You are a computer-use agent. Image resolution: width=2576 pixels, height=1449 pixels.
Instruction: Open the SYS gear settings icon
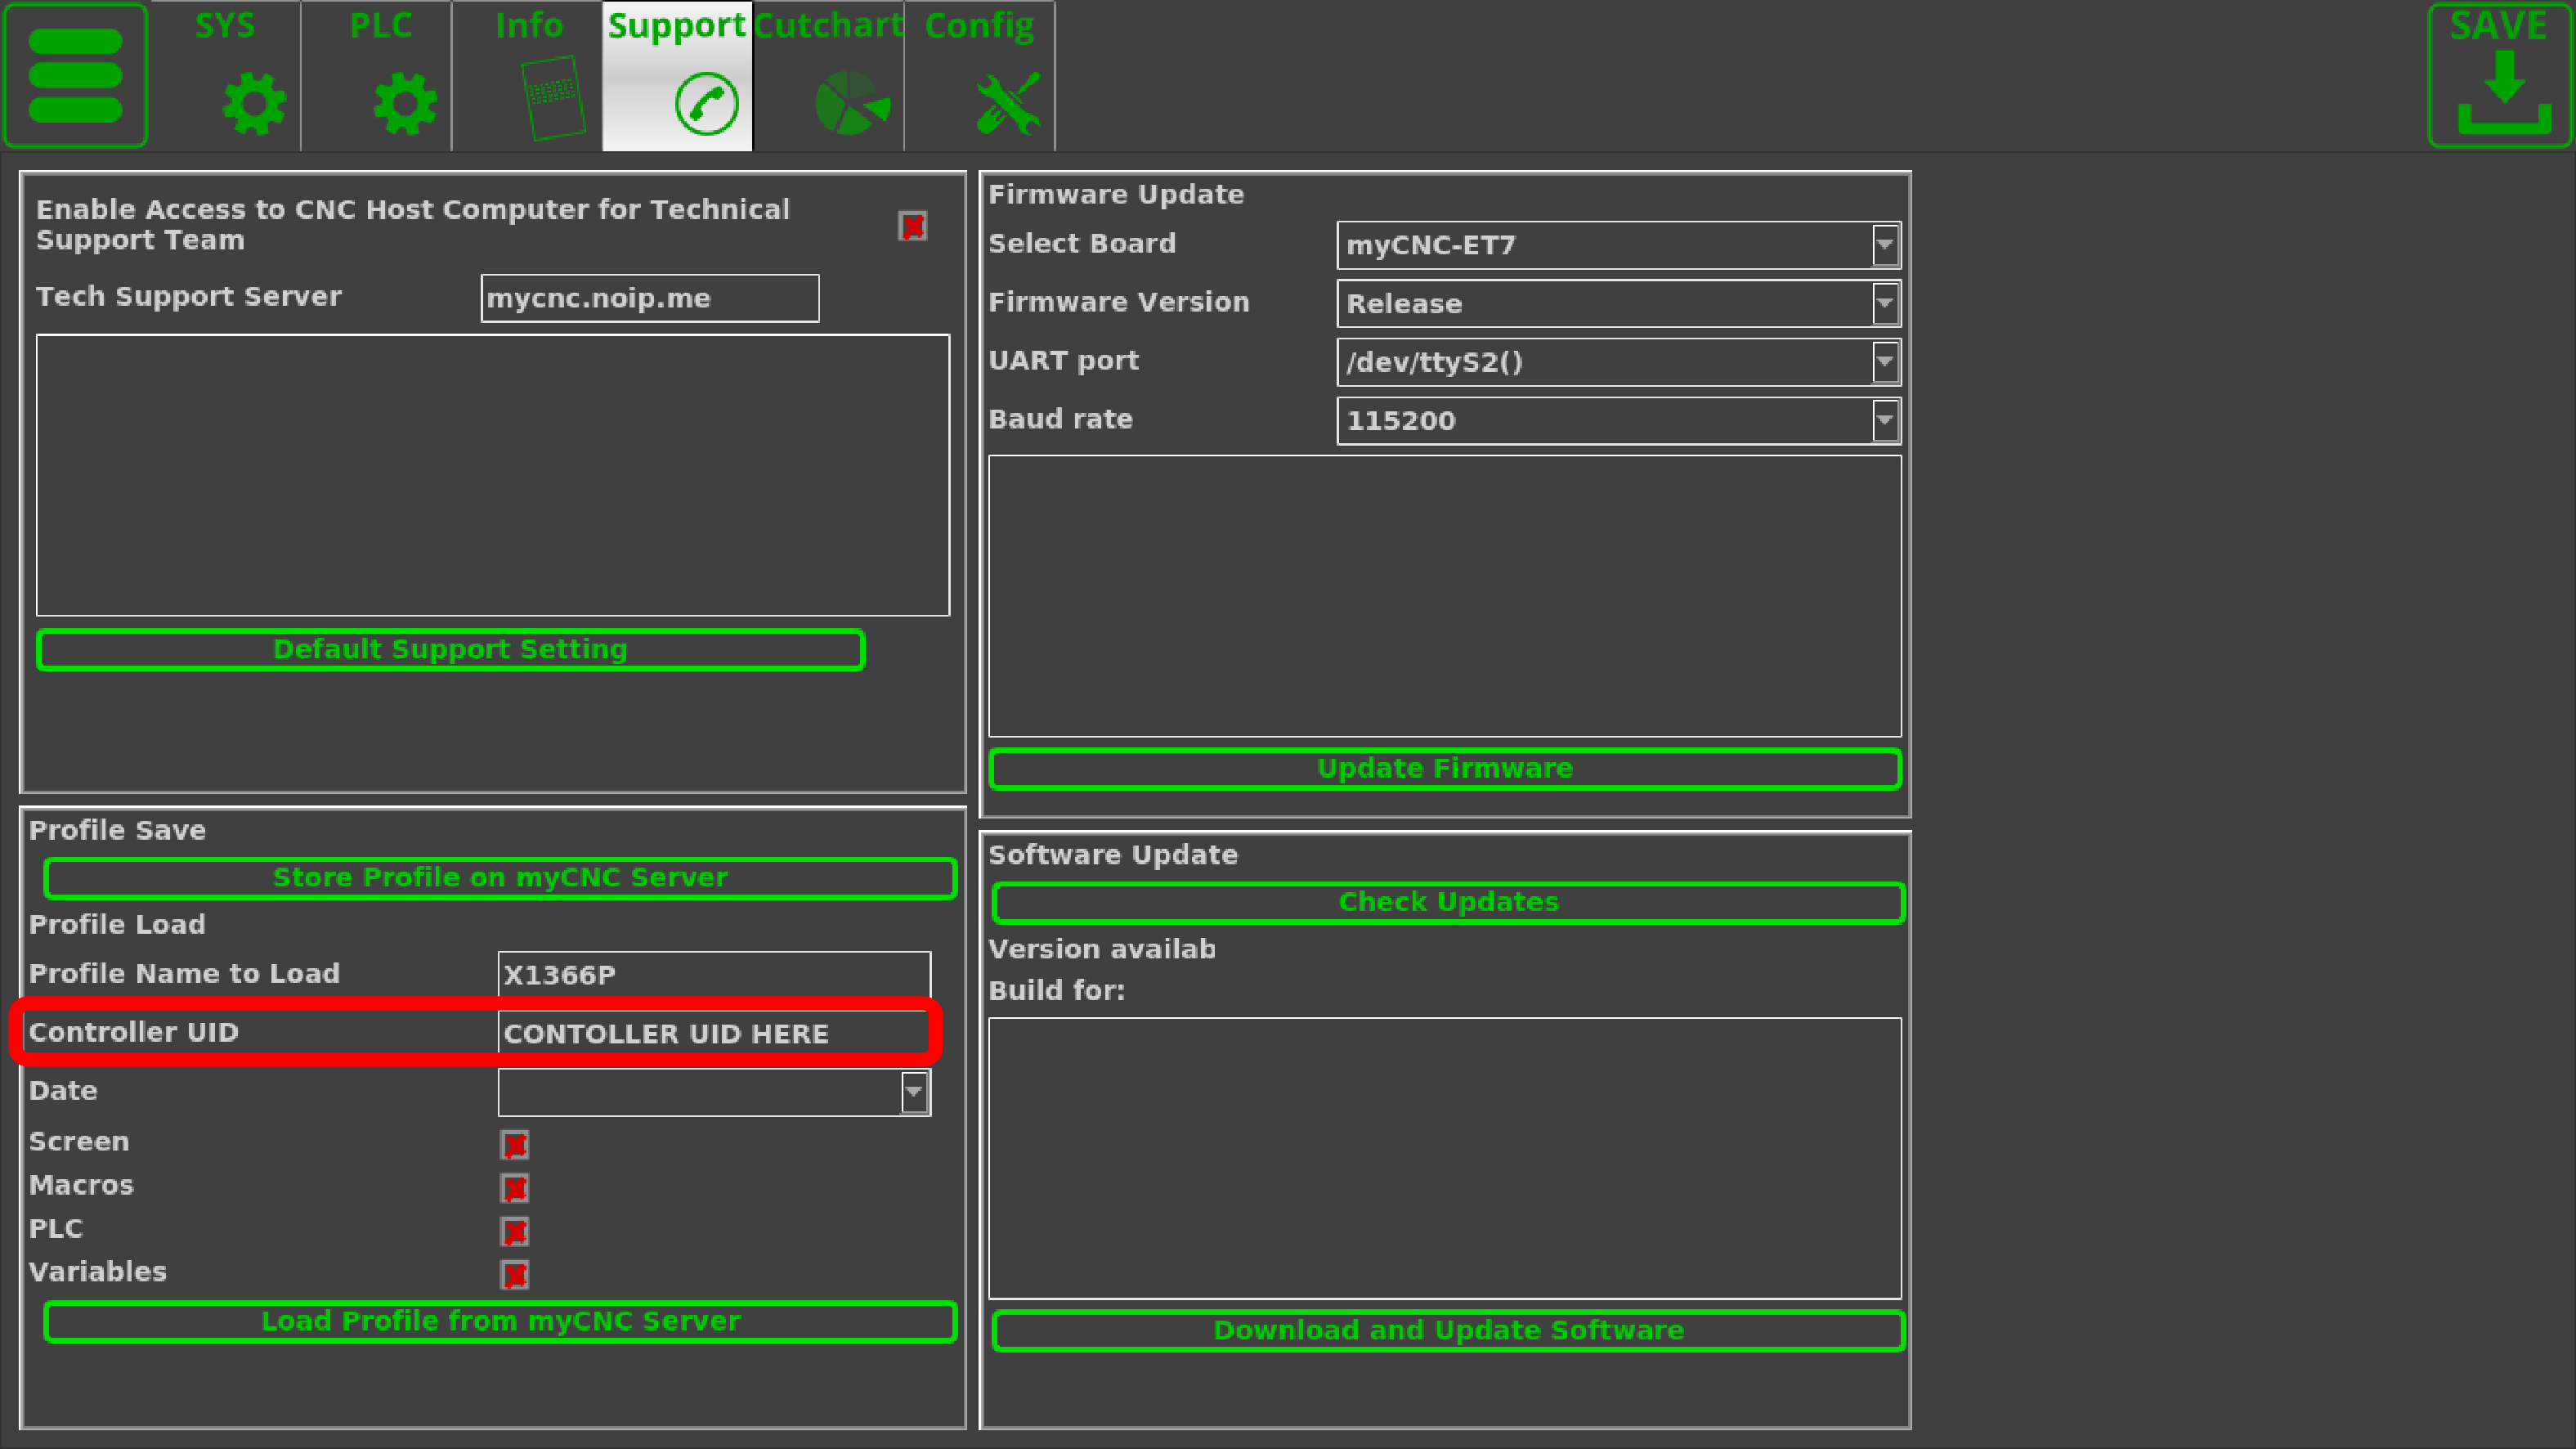click(253, 102)
